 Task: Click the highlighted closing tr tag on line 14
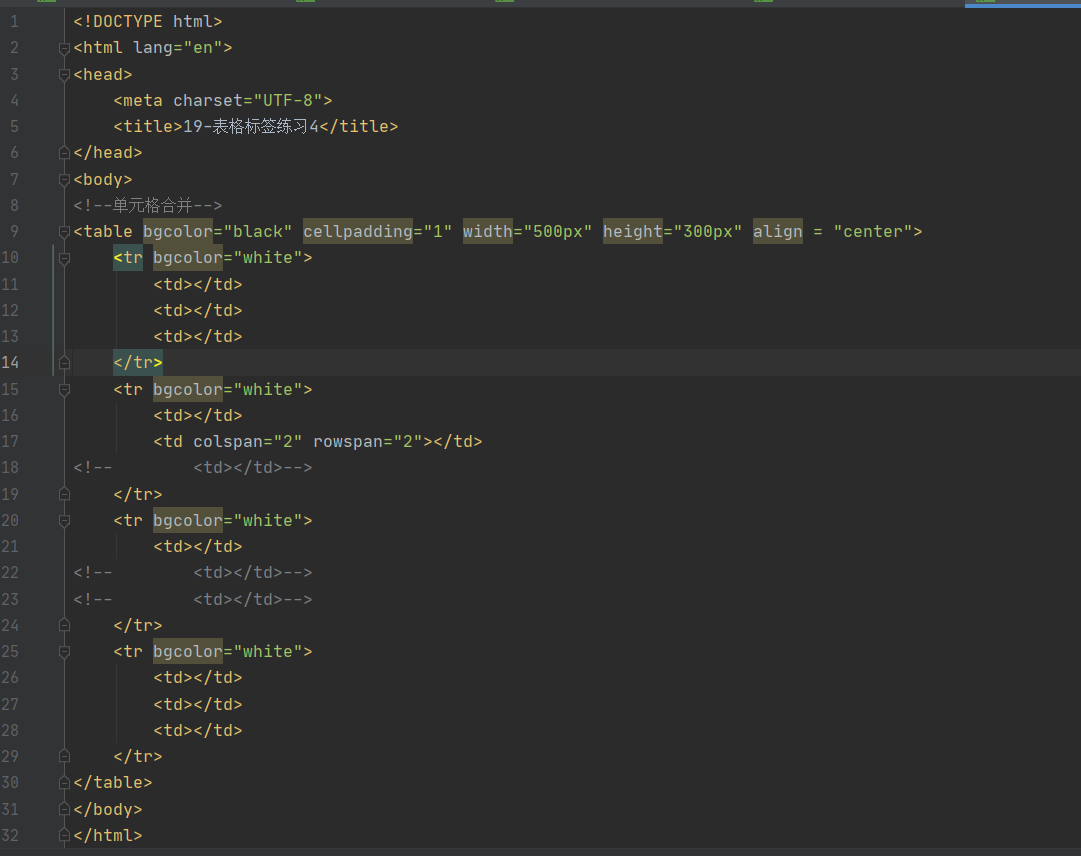pyautogui.click(x=138, y=363)
